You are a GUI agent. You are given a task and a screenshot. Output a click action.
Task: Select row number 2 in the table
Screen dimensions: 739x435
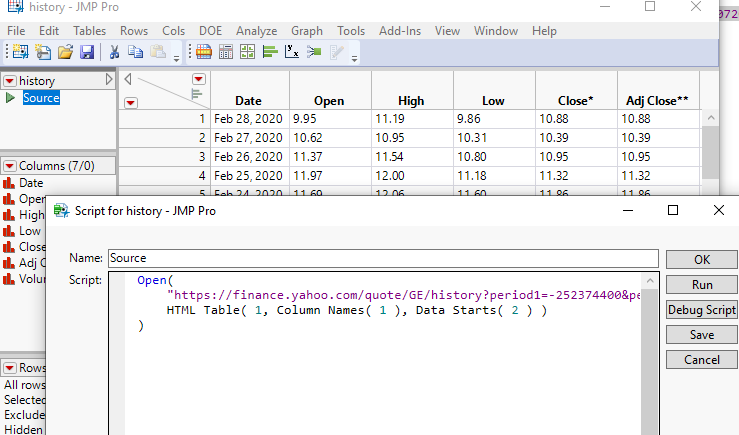click(x=164, y=138)
